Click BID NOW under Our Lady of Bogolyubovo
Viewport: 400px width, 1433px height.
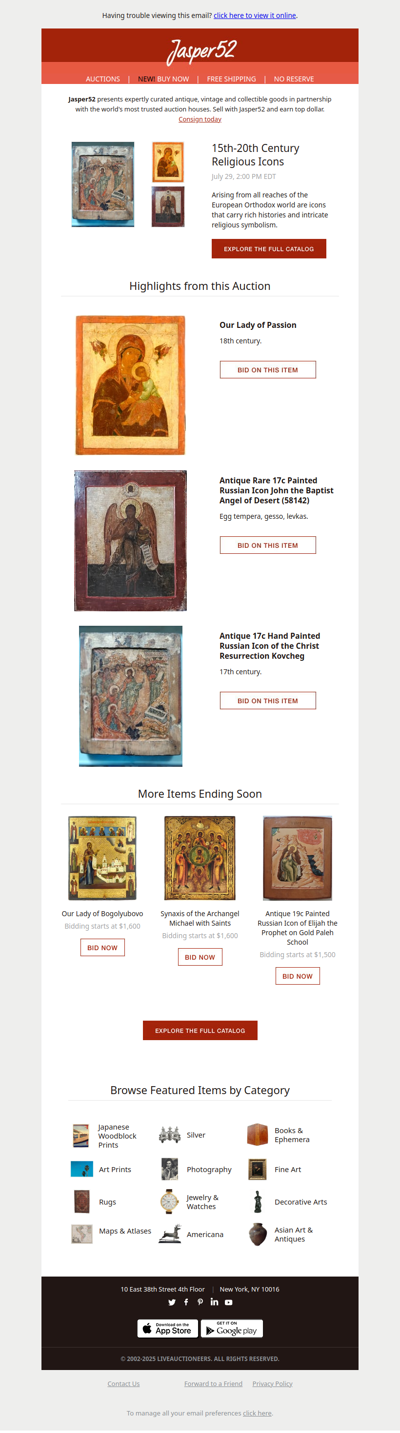(x=102, y=947)
